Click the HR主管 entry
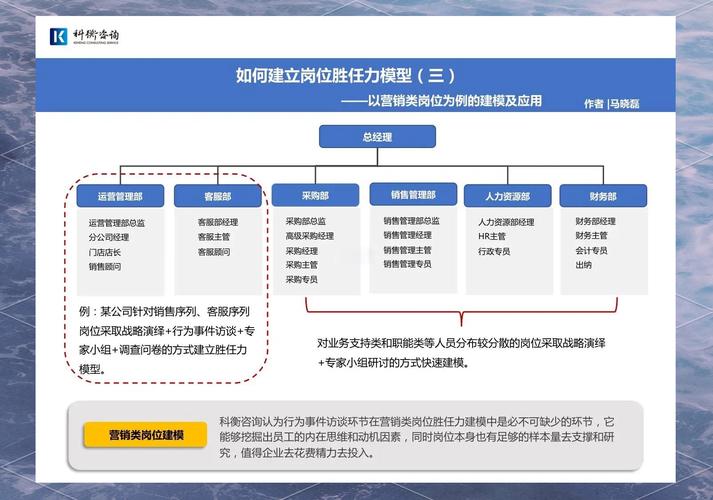This screenshot has height=500, width=713. [x=492, y=236]
